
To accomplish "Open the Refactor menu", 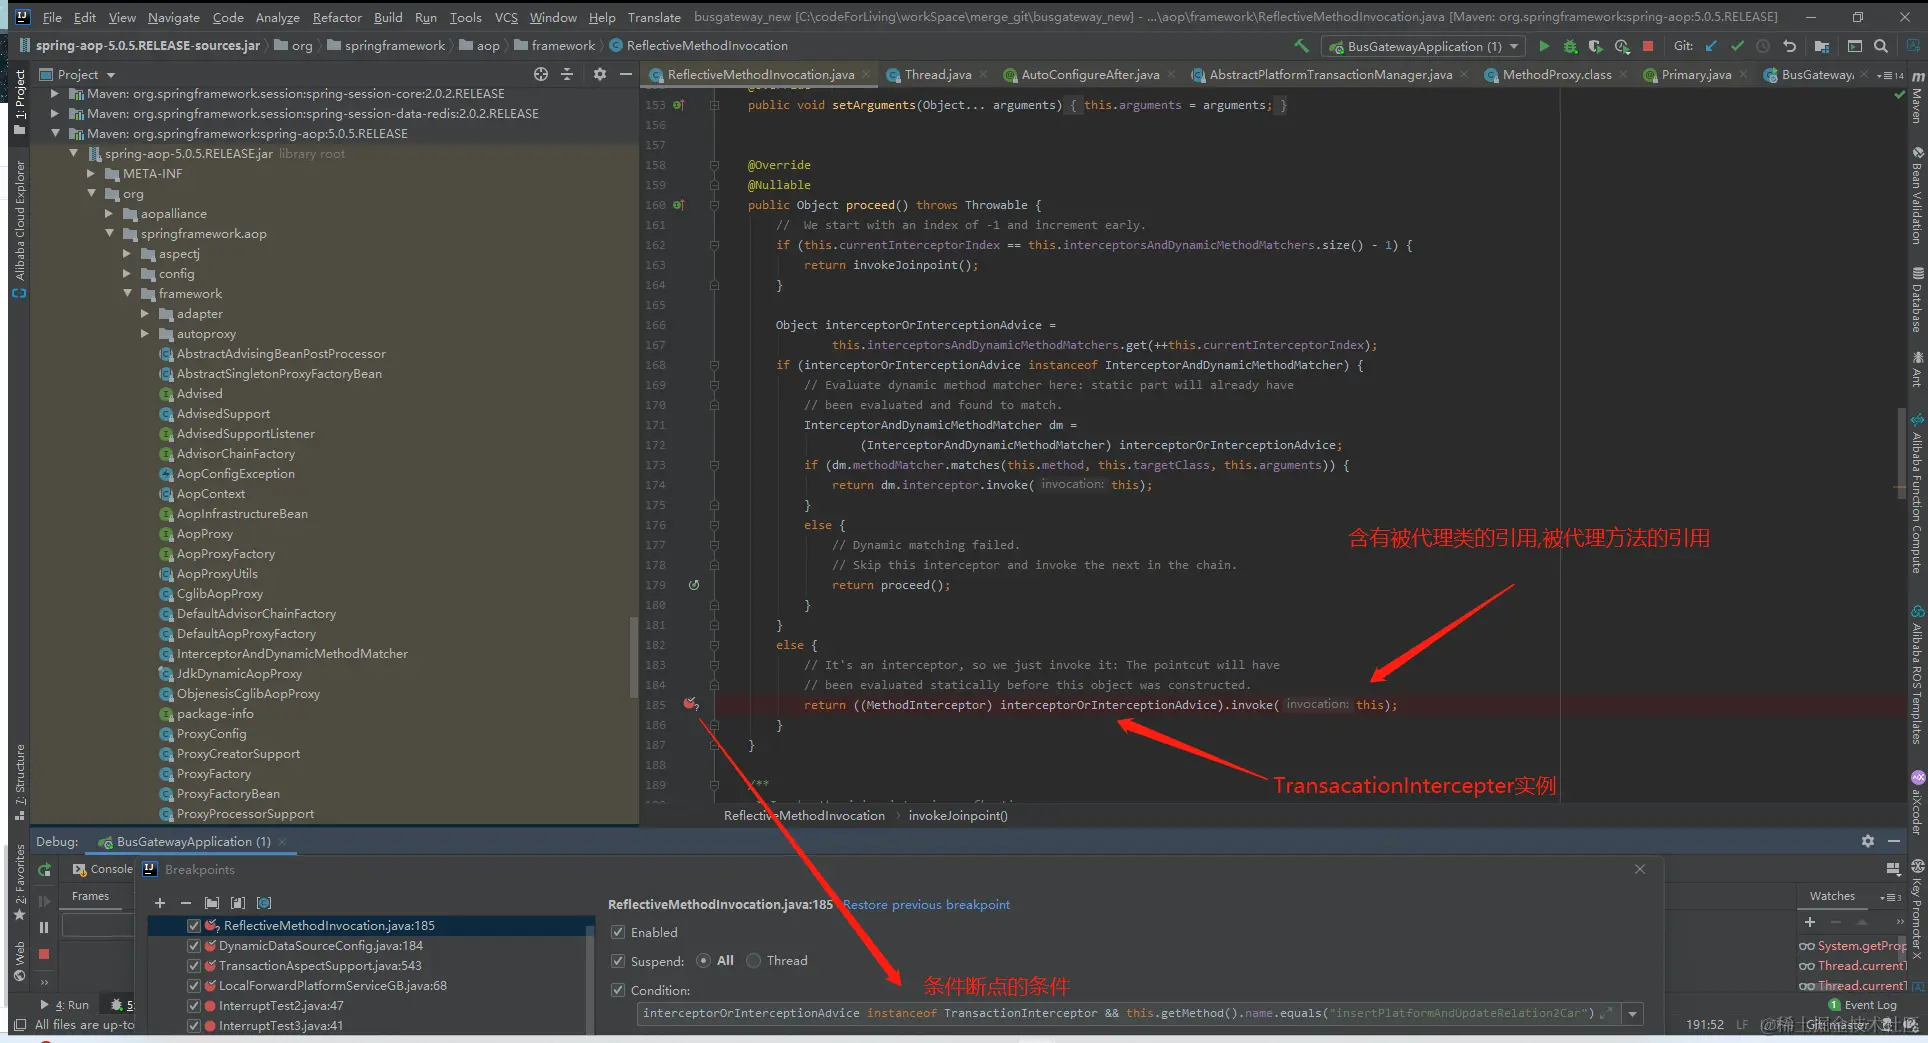I will click(337, 17).
